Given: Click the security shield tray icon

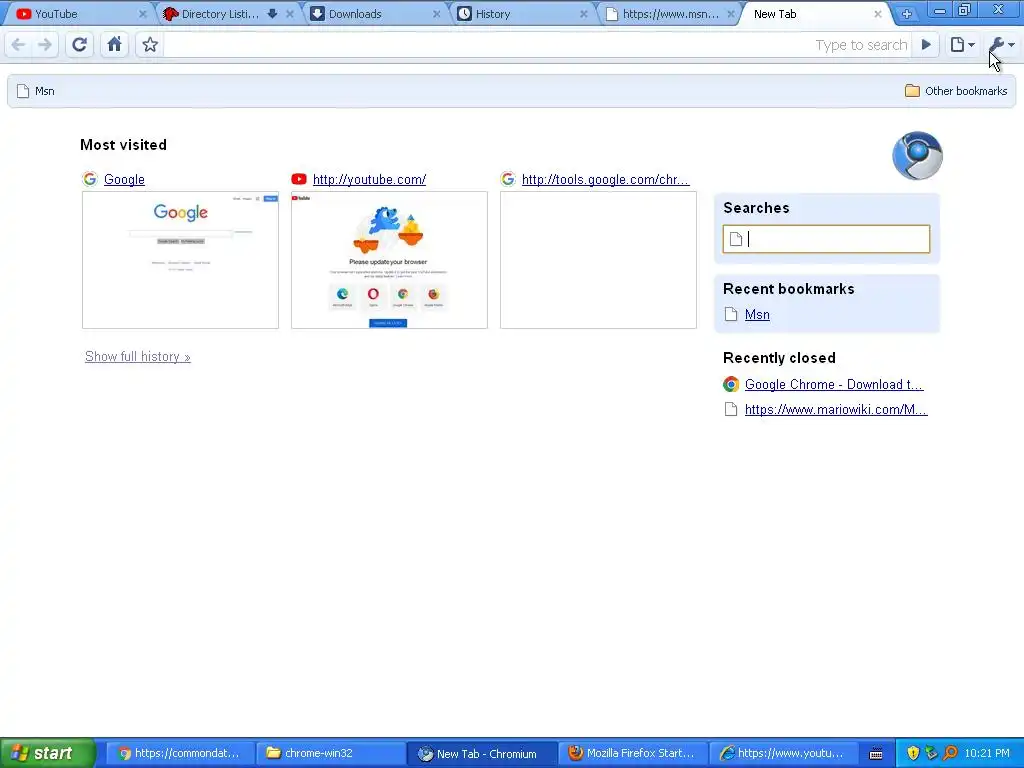Looking at the screenshot, I should pyautogui.click(x=913, y=753).
